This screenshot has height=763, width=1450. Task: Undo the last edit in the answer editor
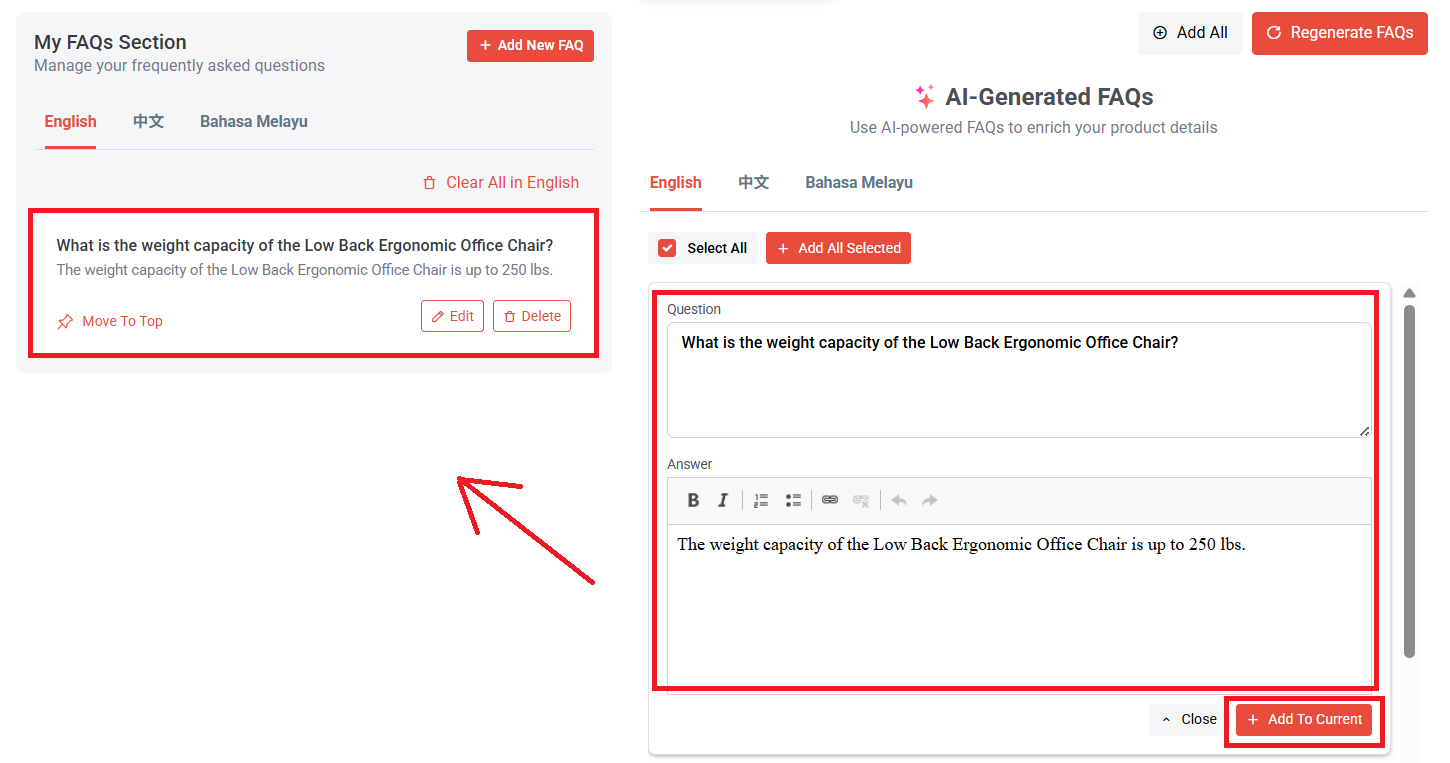898,500
